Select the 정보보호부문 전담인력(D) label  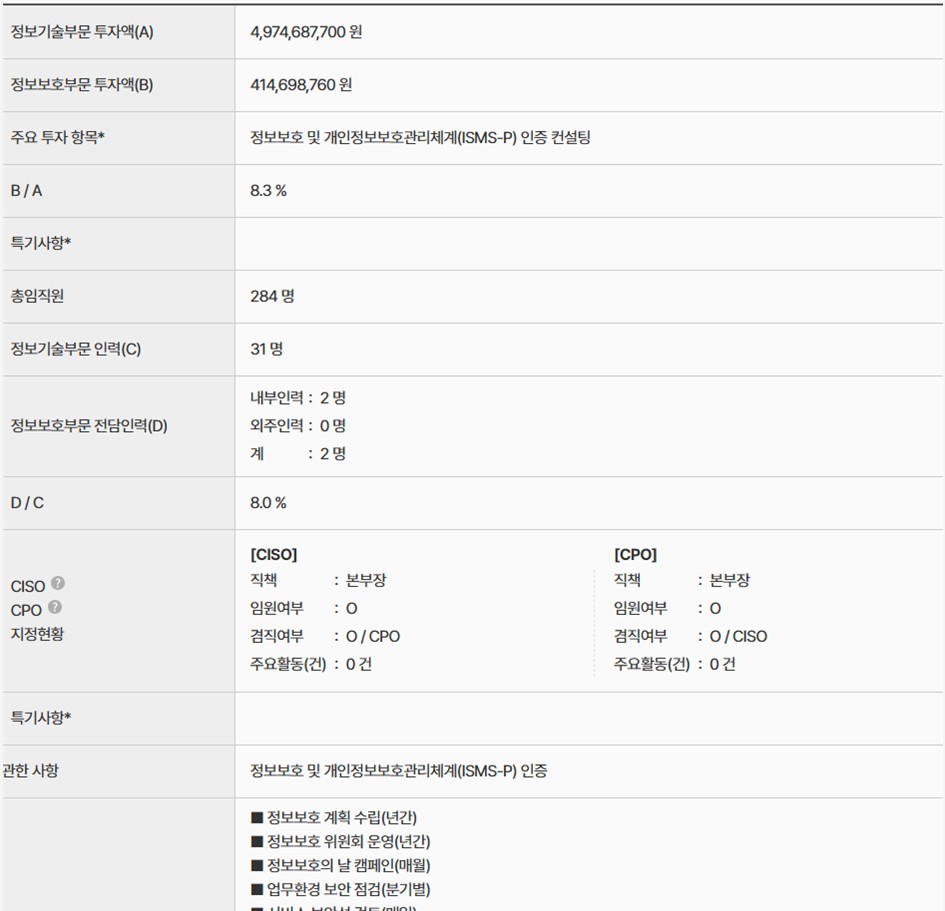(89, 426)
